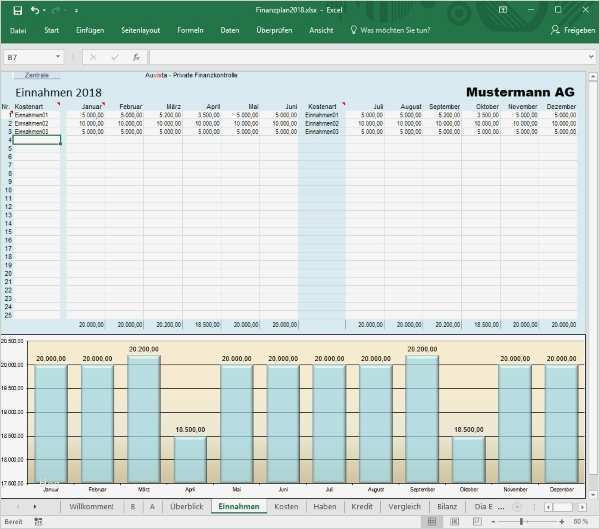The height and width of the screenshot is (529, 600).
Task: Switch to the Kosten sheet tab
Action: (x=286, y=507)
